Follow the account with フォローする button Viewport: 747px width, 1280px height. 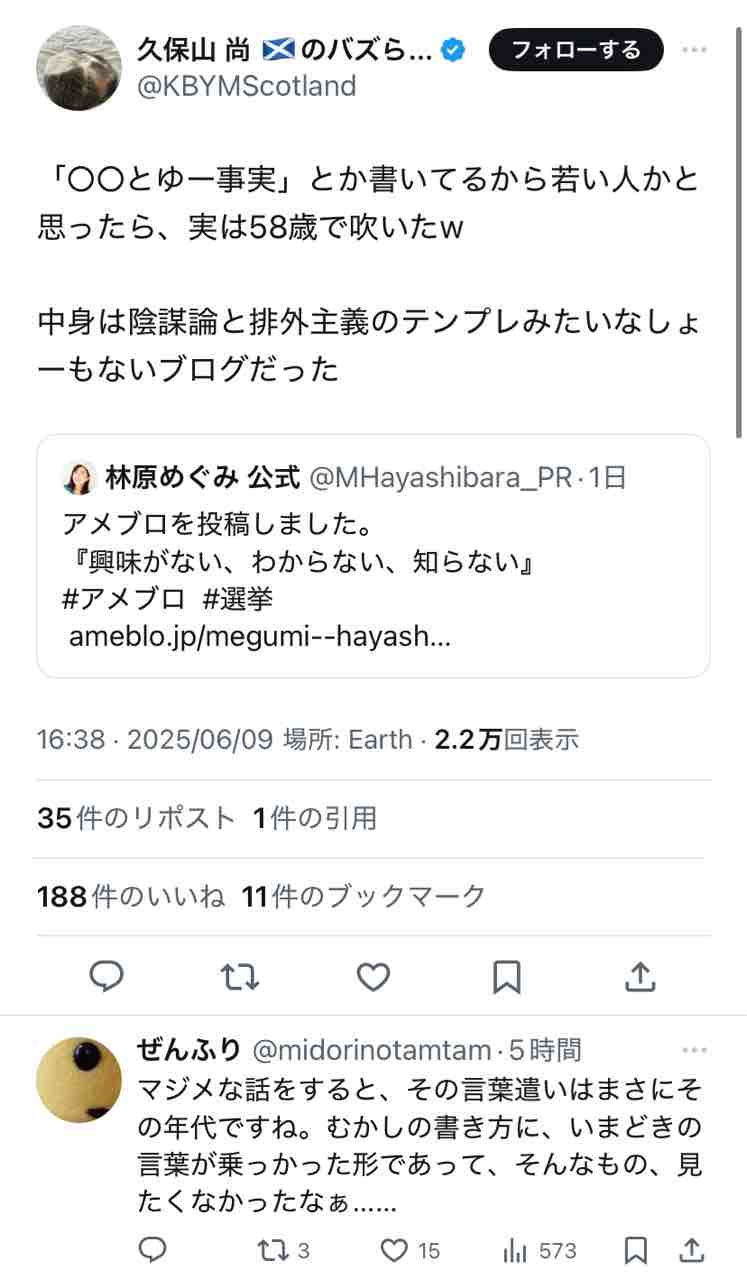pos(576,50)
